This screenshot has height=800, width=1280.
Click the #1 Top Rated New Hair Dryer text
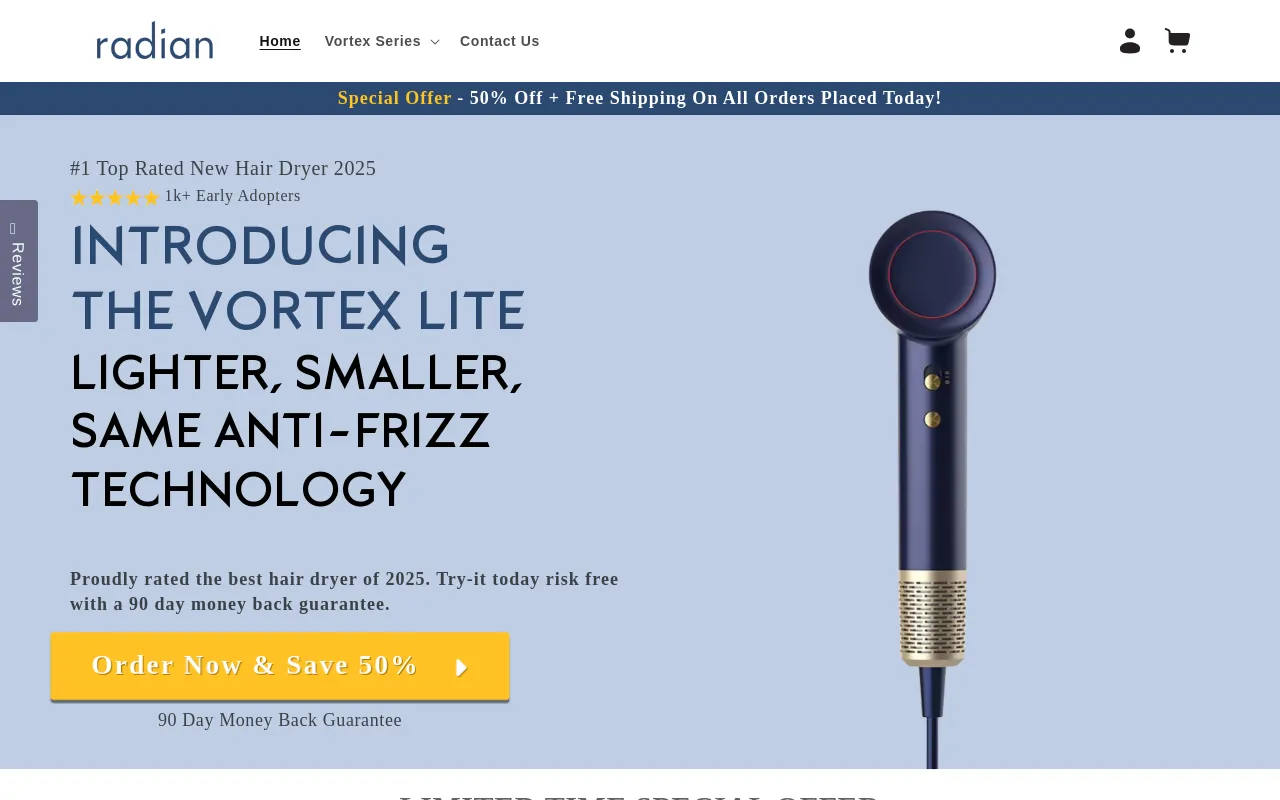223,168
